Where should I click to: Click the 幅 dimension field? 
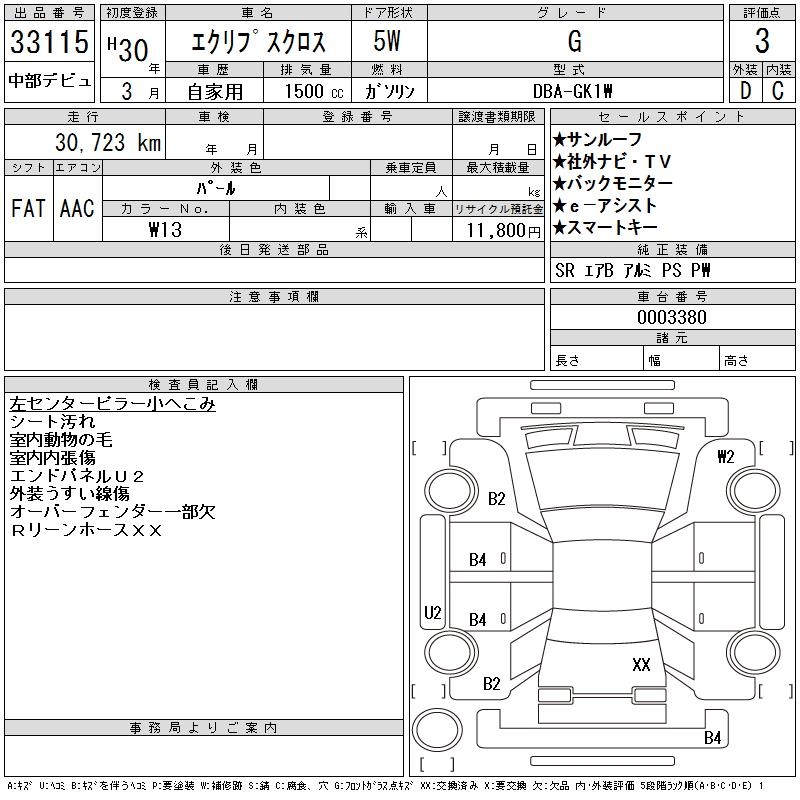tap(681, 359)
